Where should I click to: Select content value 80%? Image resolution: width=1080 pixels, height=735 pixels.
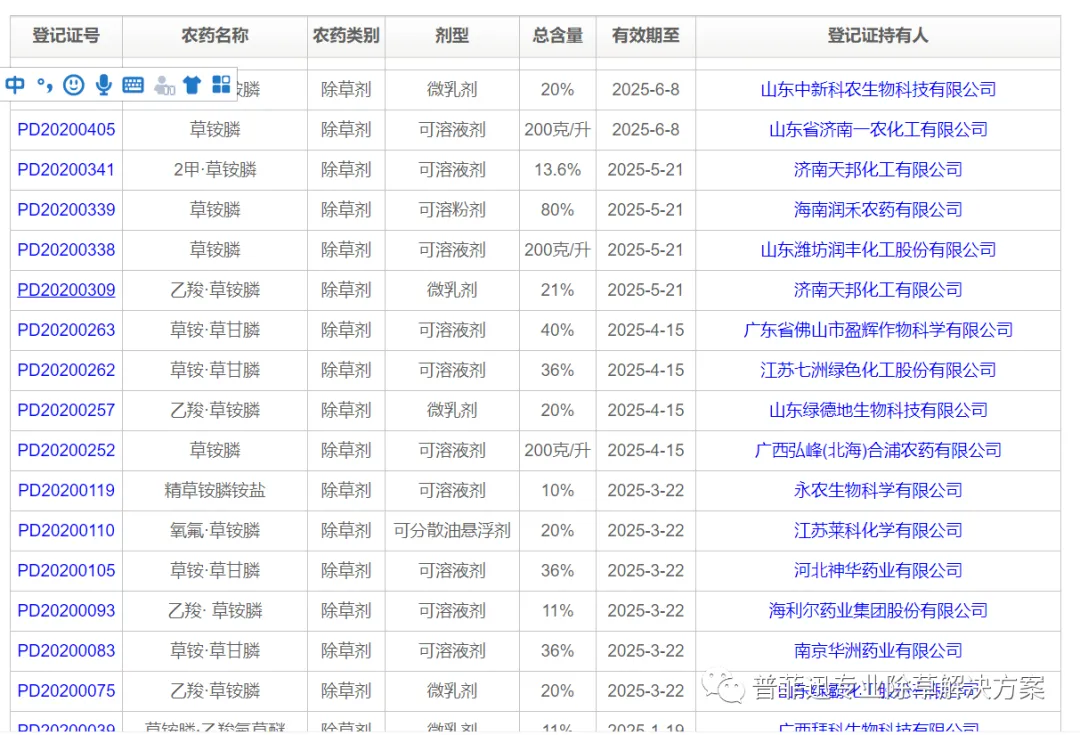pyautogui.click(x=557, y=209)
